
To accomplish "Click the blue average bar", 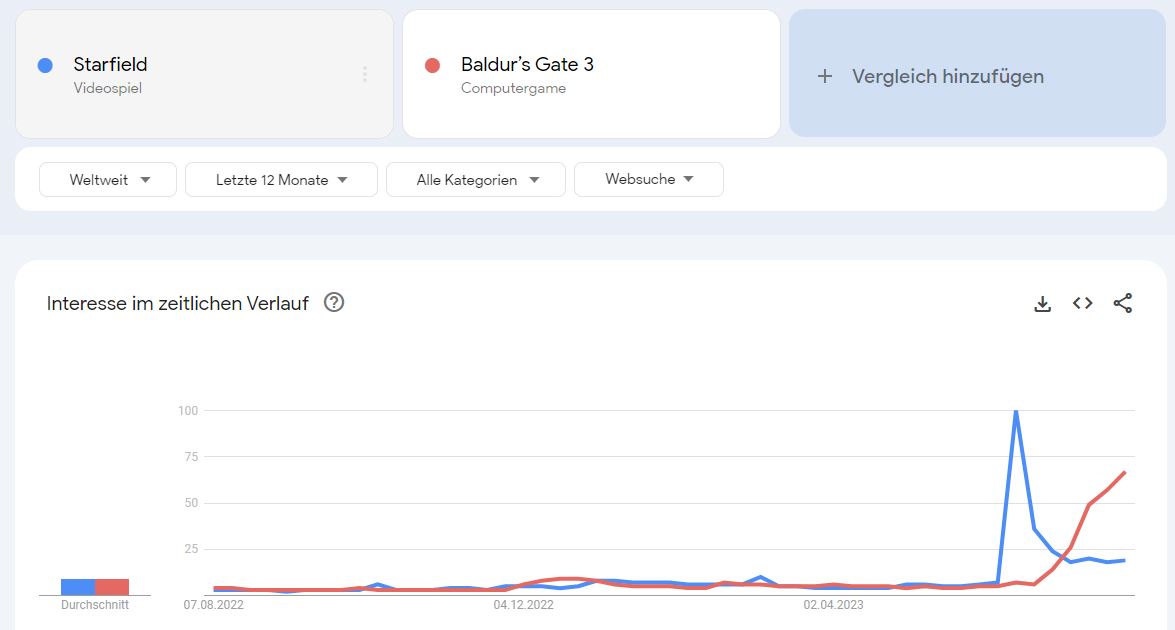I will click(78, 587).
